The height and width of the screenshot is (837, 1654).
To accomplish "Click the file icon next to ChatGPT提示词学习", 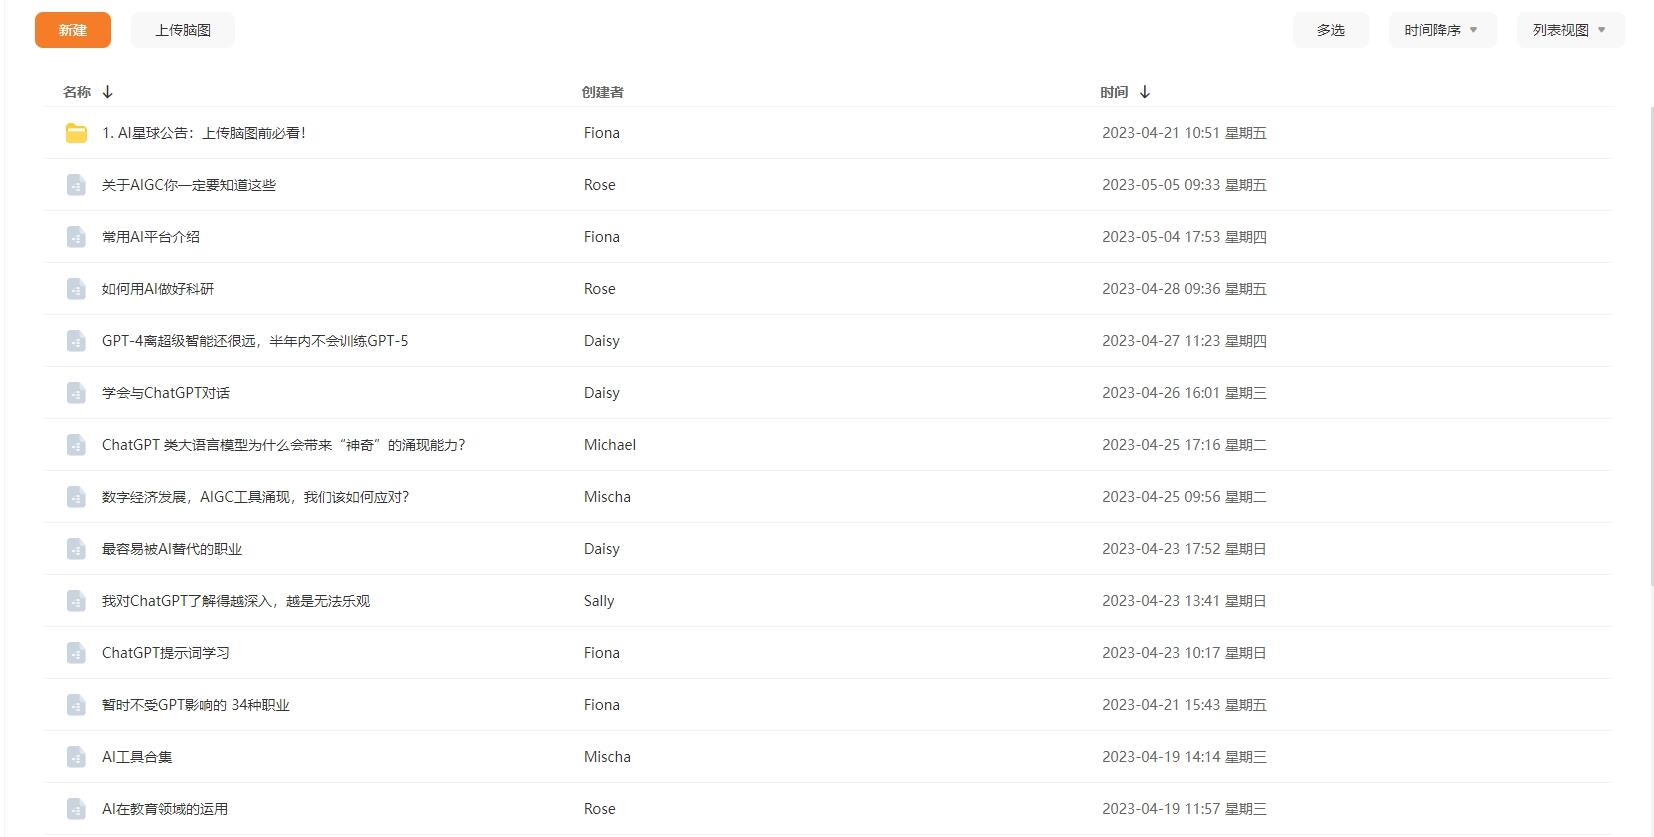I will pos(76,653).
